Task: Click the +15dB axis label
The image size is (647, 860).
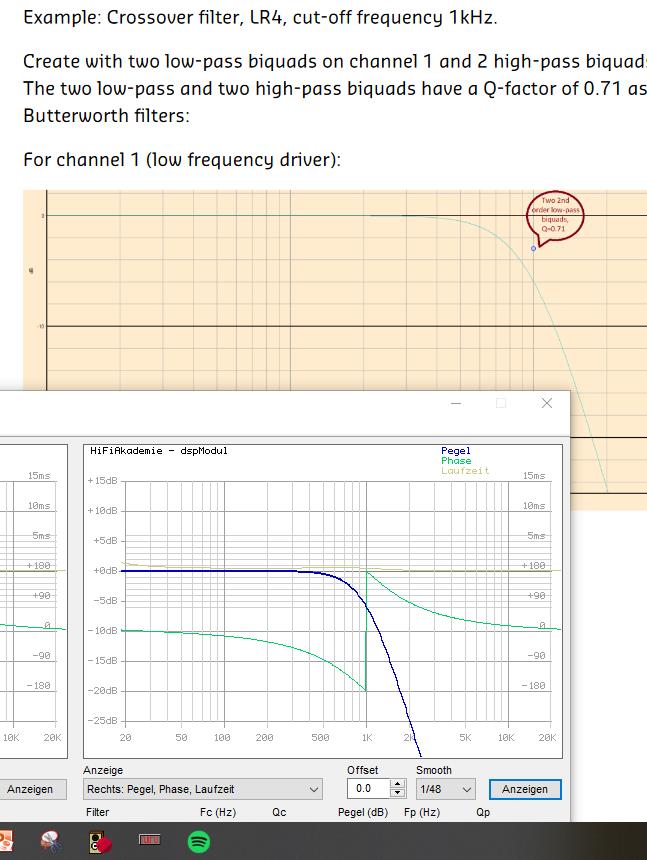Action: click(103, 481)
